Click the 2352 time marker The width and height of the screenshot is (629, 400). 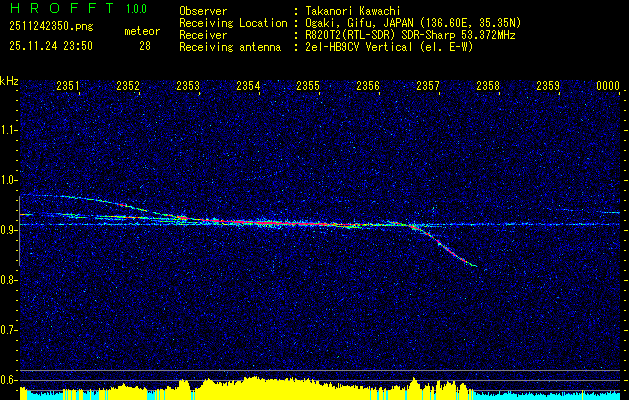(128, 85)
